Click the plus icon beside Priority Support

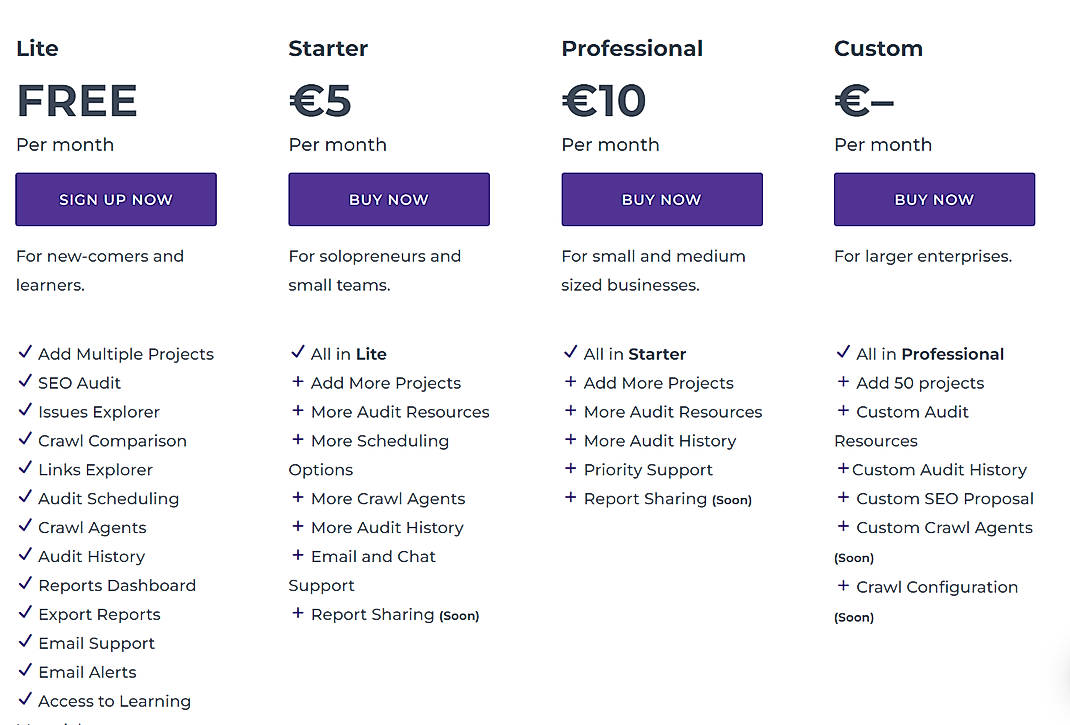coord(570,469)
